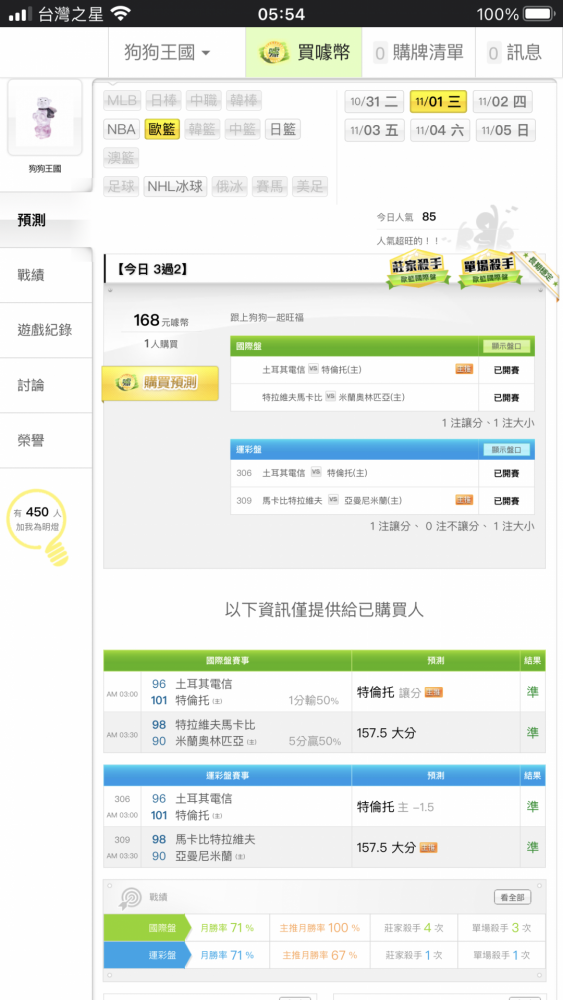Screen dimensions: 563x1000
Task: Click the coin icon beside 買噱幣
Action: pyautogui.click(x=275, y=52)
